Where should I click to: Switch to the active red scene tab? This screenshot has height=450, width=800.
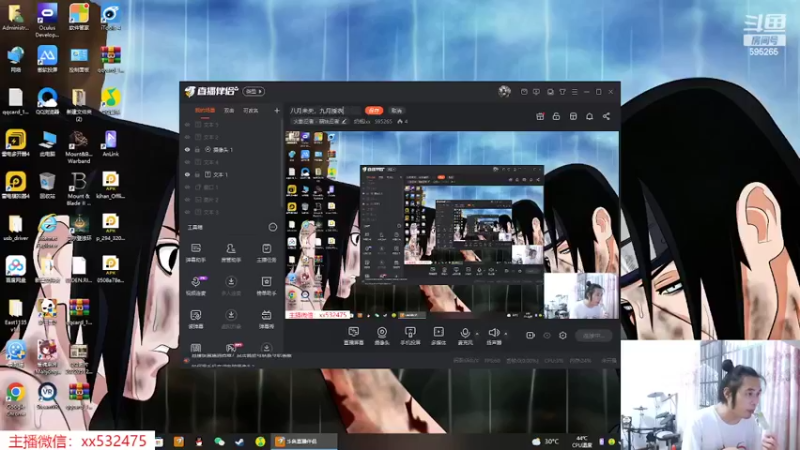click(x=205, y=111)
